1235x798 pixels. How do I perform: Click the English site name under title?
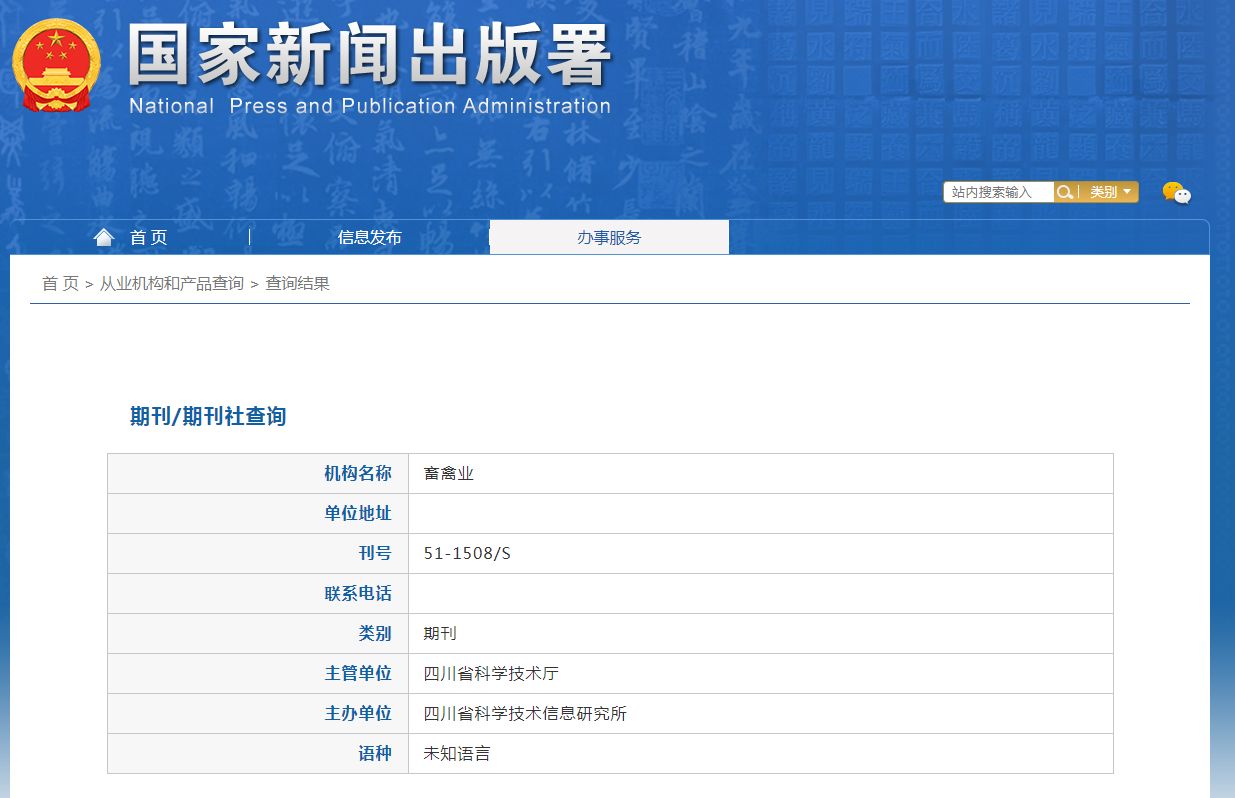click(x=369, y=106)
